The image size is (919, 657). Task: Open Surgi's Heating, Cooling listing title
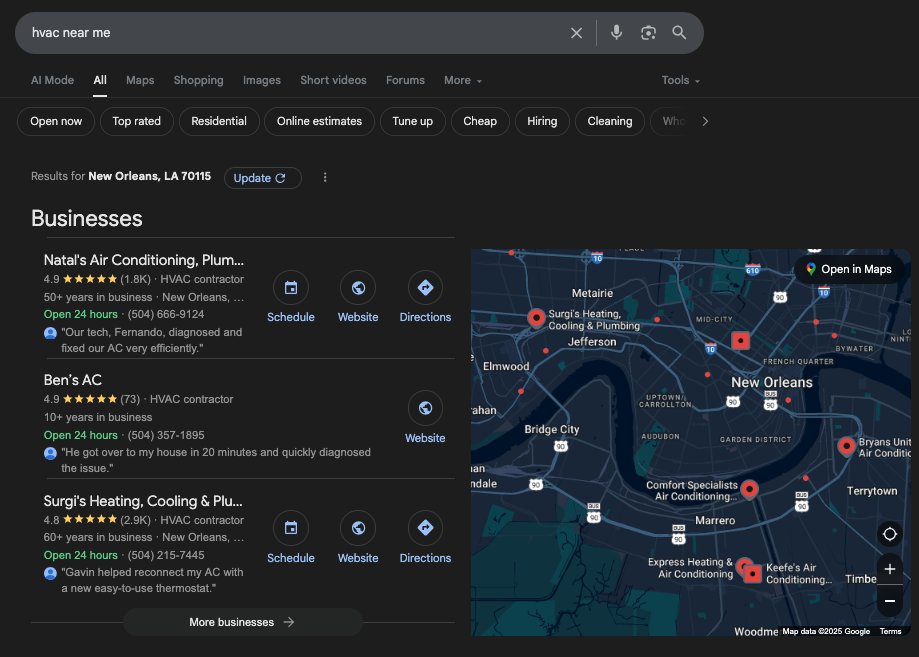[143, 501]
